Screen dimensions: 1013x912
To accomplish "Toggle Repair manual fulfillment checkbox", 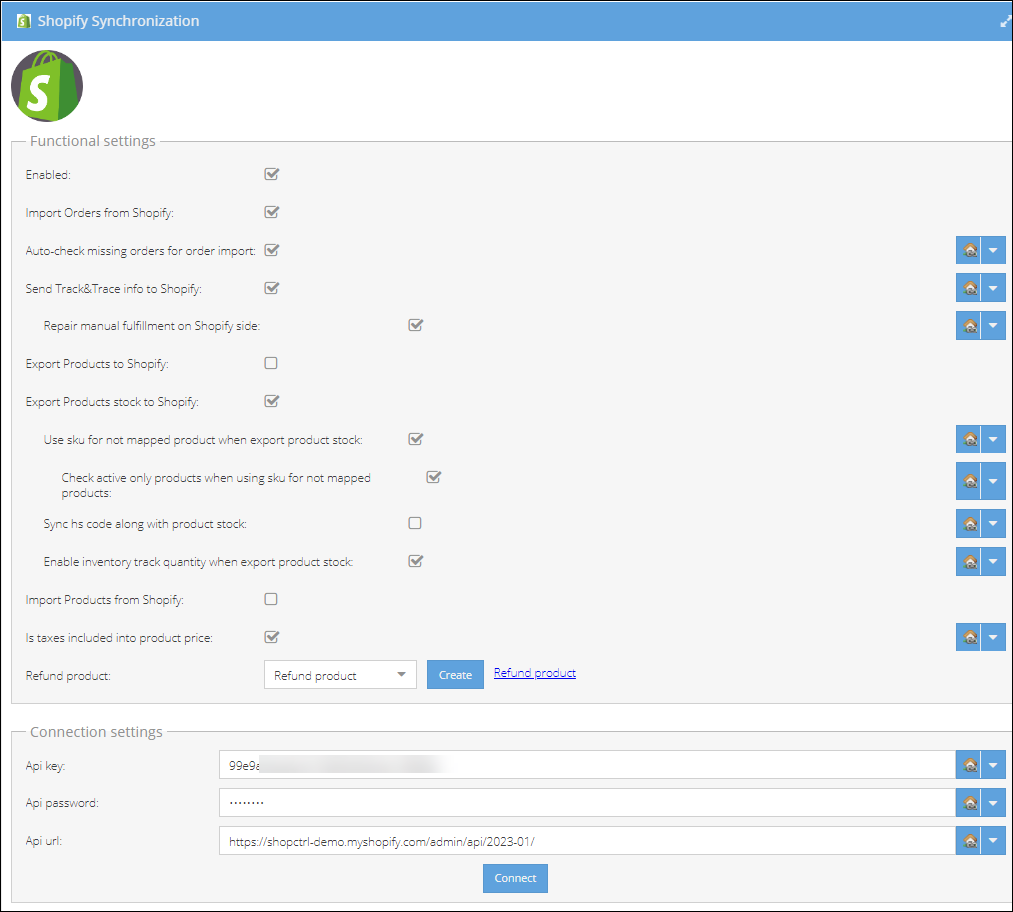I will (x=415, y=325).
